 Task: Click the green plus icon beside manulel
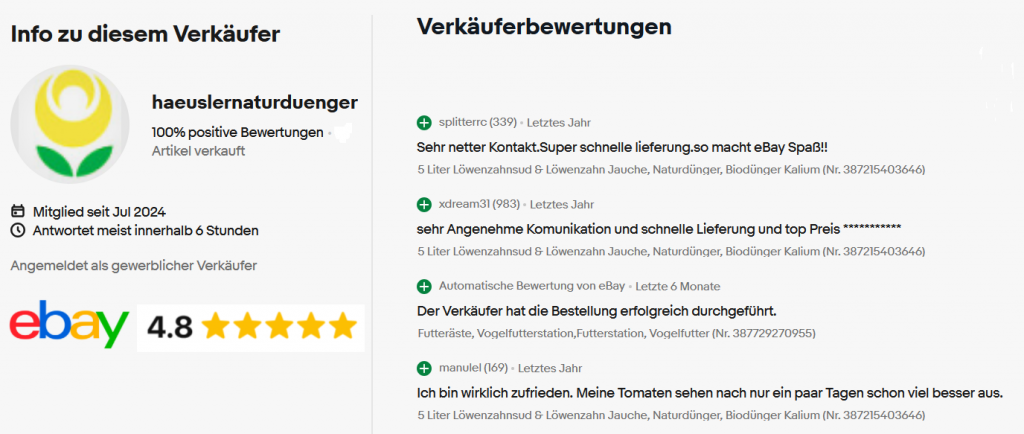point(424,368)
